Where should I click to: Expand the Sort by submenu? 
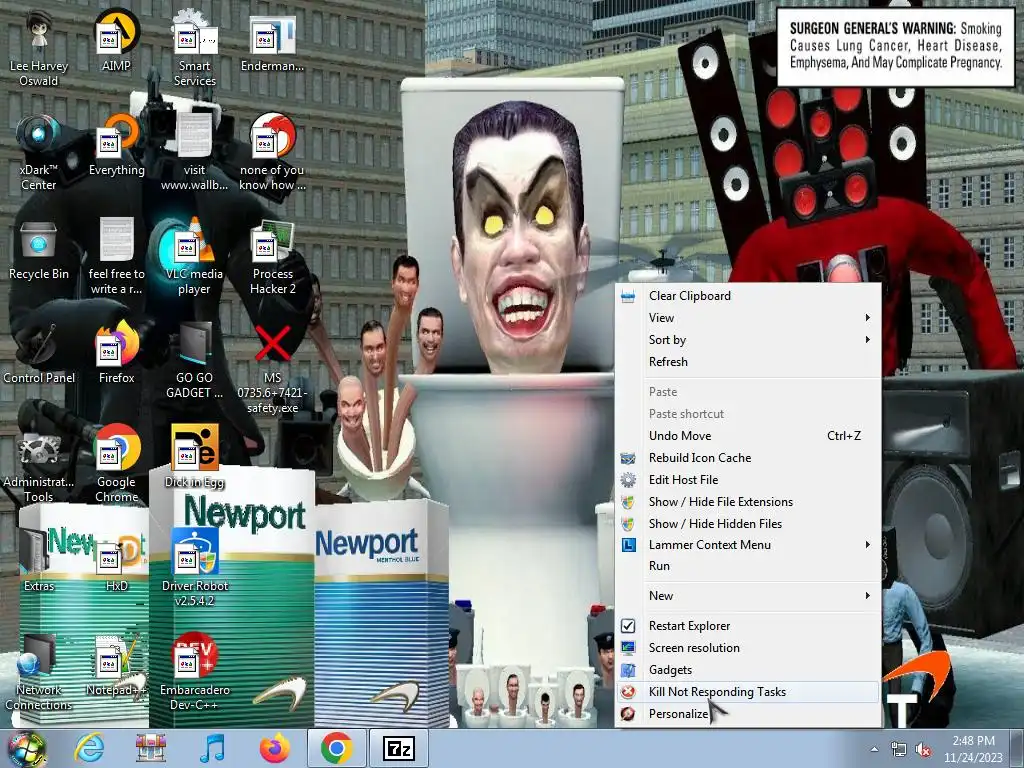748,340
